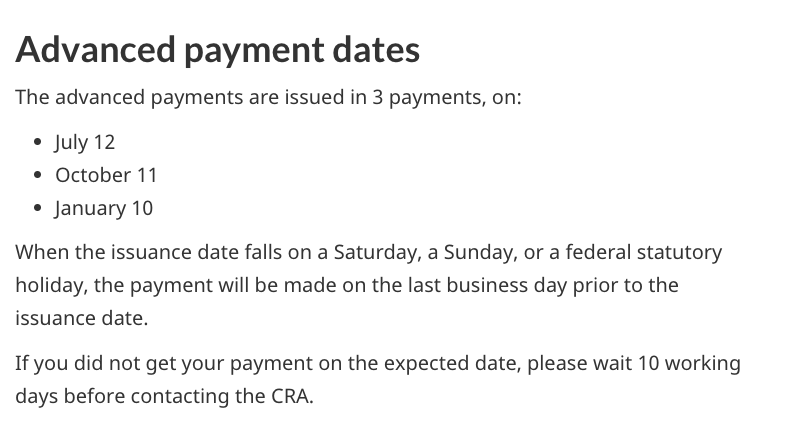Click the words issuance date. ending the paragraph
794x422 pixels.
click(81, 318)
